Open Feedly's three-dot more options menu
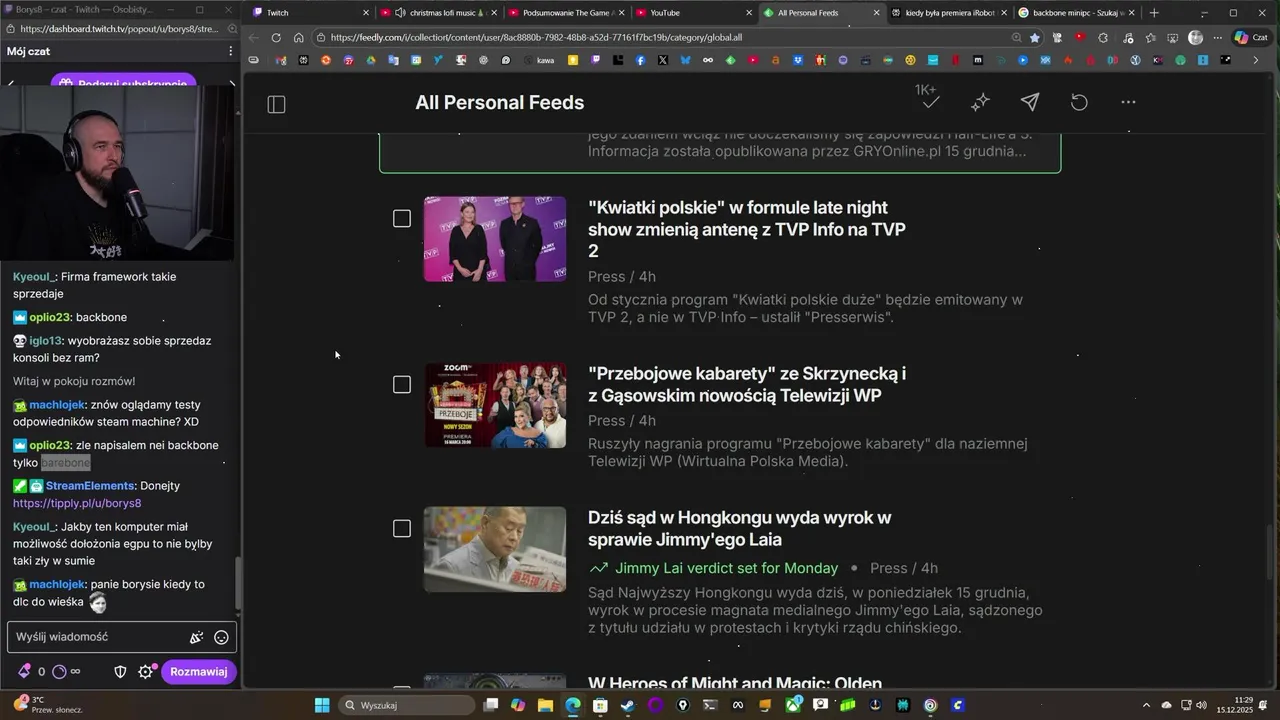This screenshot has width=1280, height=720. pyautogui.click(x=1128, y=102)
